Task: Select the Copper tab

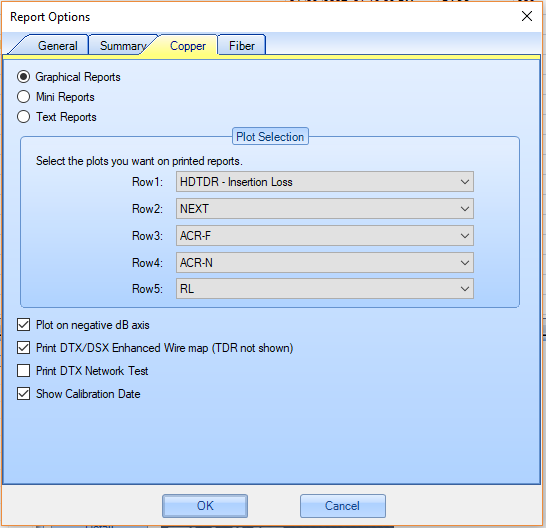Action: click(x=188, y=46)
